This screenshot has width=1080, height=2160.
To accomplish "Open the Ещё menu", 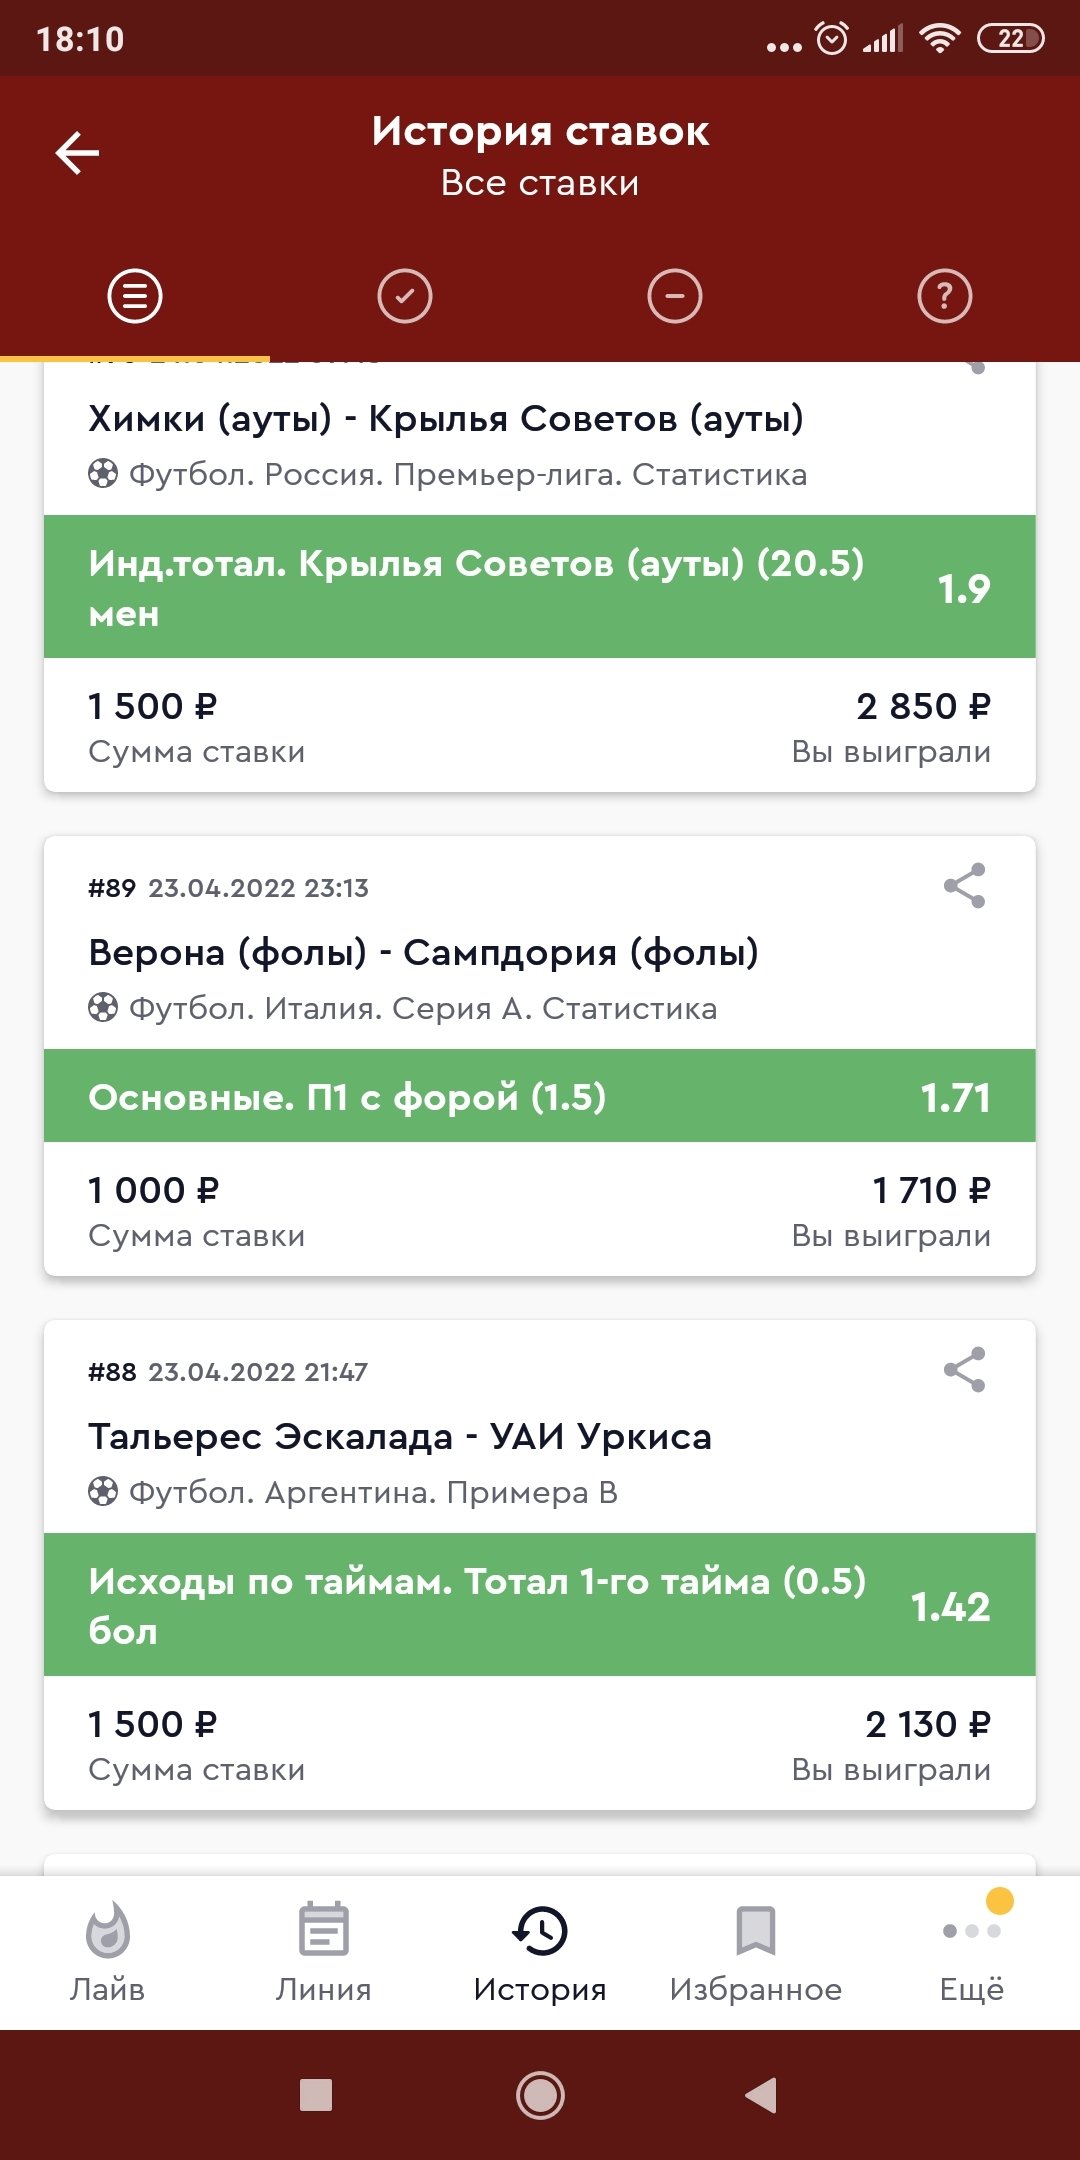I will tap(972, 1952).
